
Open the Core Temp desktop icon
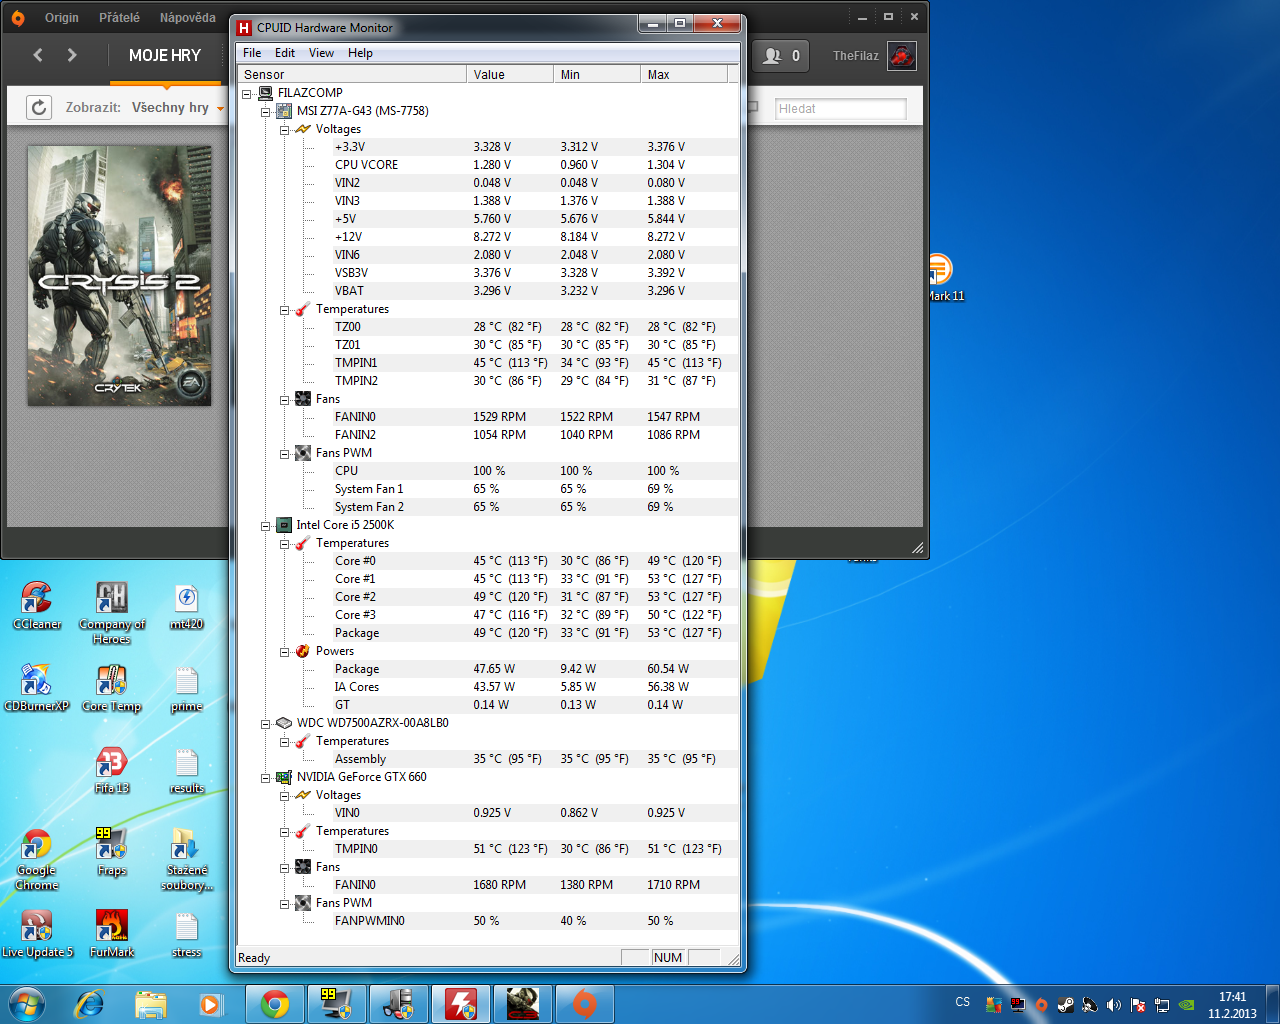point(112,688)
